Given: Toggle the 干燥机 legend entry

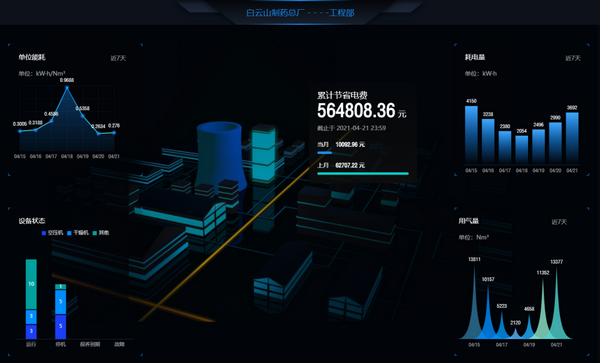Looking at the screenshot, I should coord(78,233).
